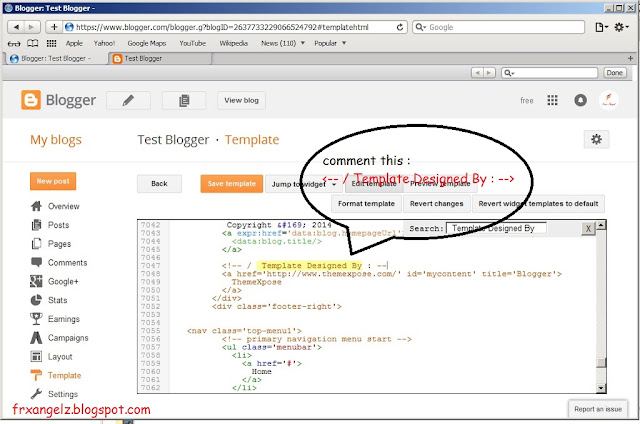Click code editor Search input field
Image resolution: width=640 pixels, height=424 pixels.
pos(496,228)
